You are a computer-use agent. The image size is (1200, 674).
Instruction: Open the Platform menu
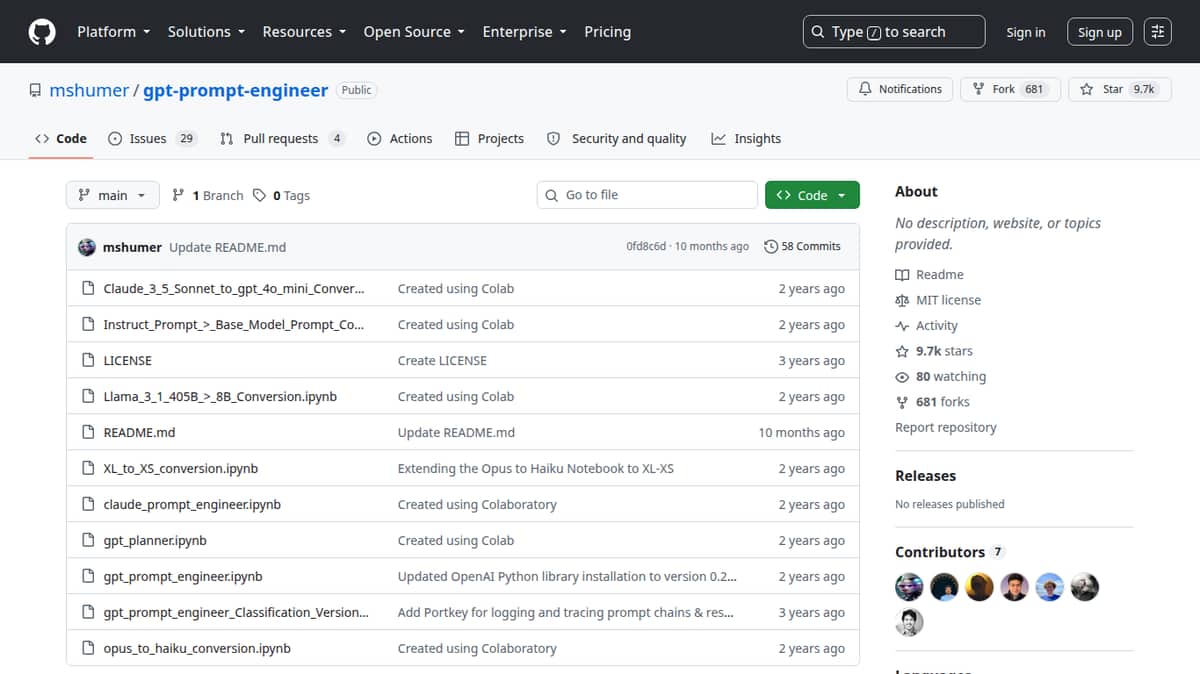point(113,32)
